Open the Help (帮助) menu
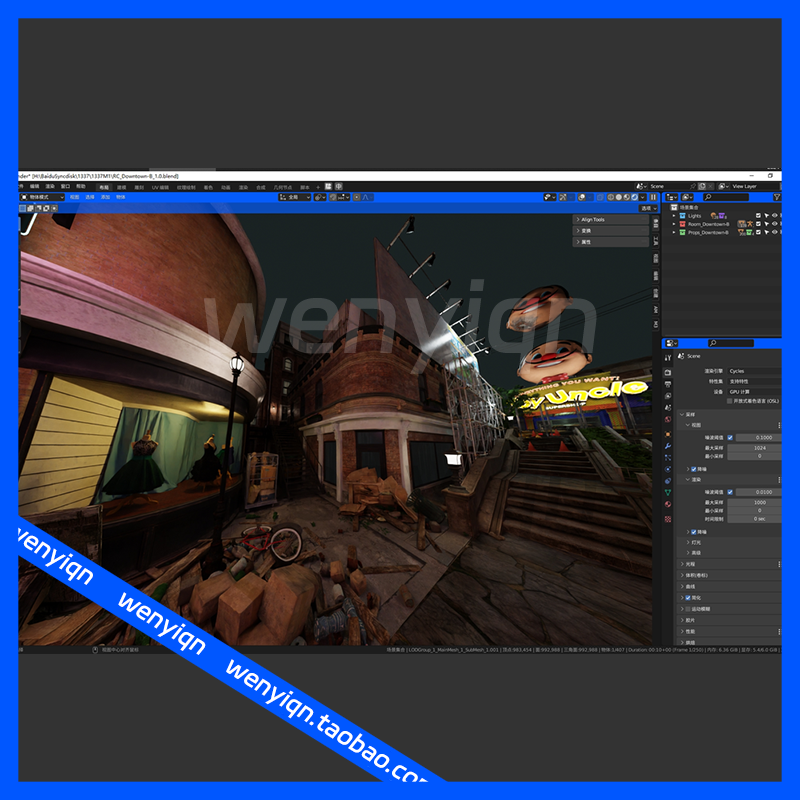 point(81,186)
